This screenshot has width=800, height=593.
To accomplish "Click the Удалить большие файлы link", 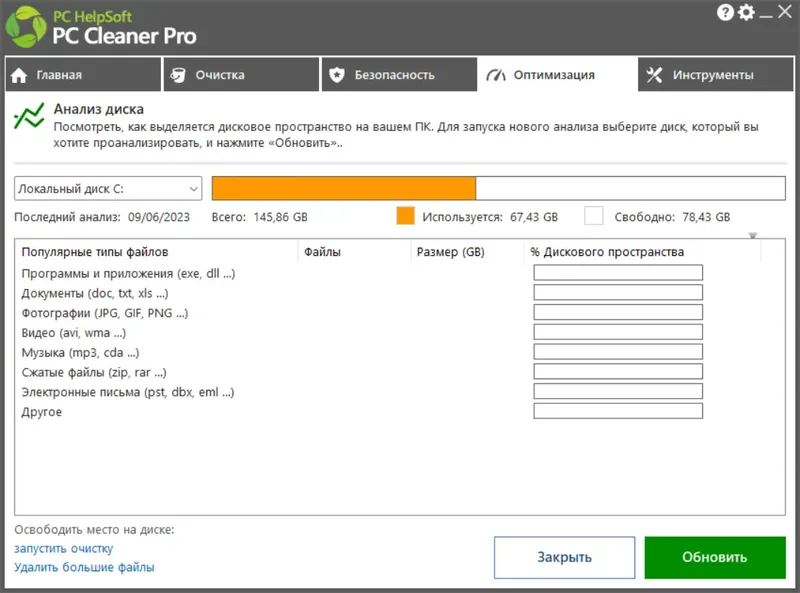I will 84,567.
